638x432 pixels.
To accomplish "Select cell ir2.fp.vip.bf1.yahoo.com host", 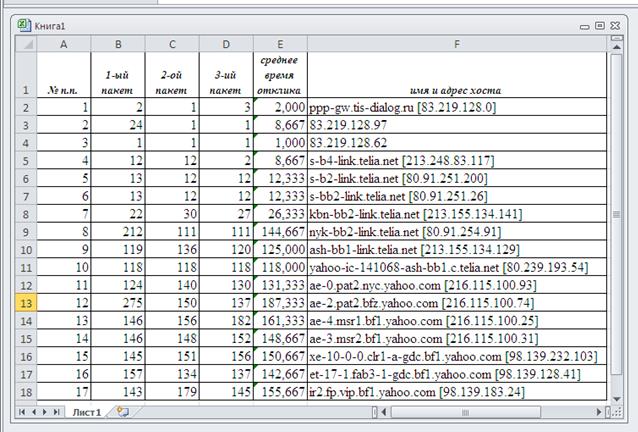I will coord(457,392).
